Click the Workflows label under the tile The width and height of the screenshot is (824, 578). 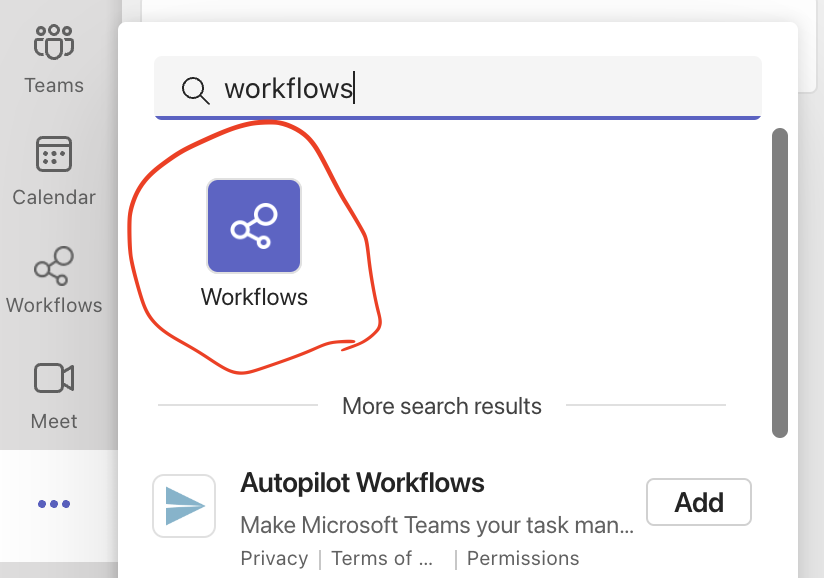click(254, 297)
